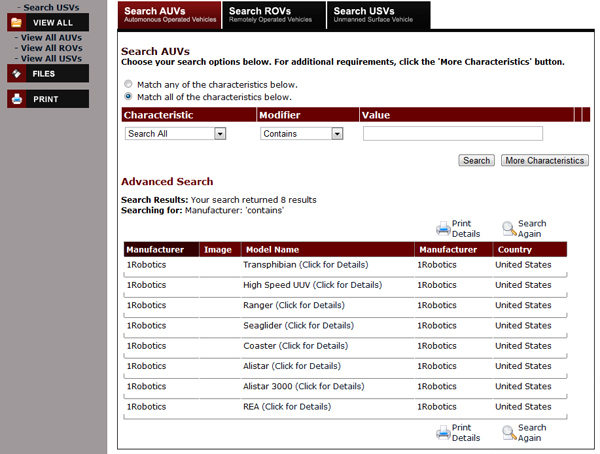Click the printer icon beside PRINT
The width and height of the screenshot is (600, 454).
coord(16,99)
